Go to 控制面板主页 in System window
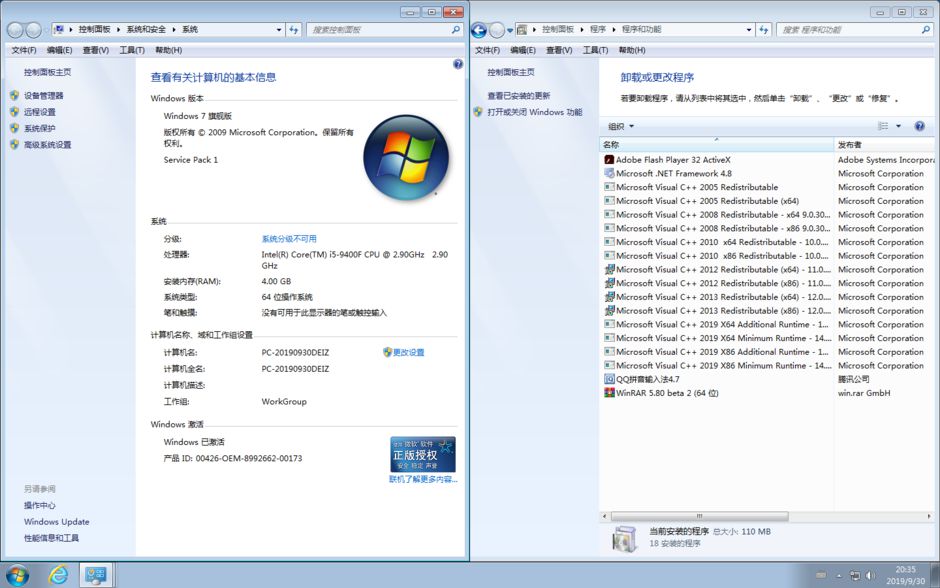Image resolution: width=940 pixels, height=588 pixels. [47, 72]
